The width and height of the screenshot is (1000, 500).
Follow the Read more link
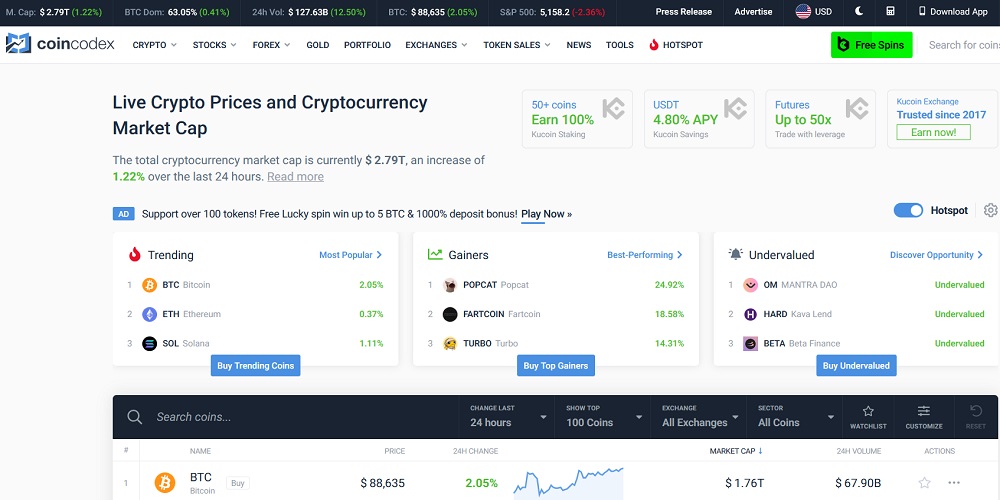pos(295,177)
